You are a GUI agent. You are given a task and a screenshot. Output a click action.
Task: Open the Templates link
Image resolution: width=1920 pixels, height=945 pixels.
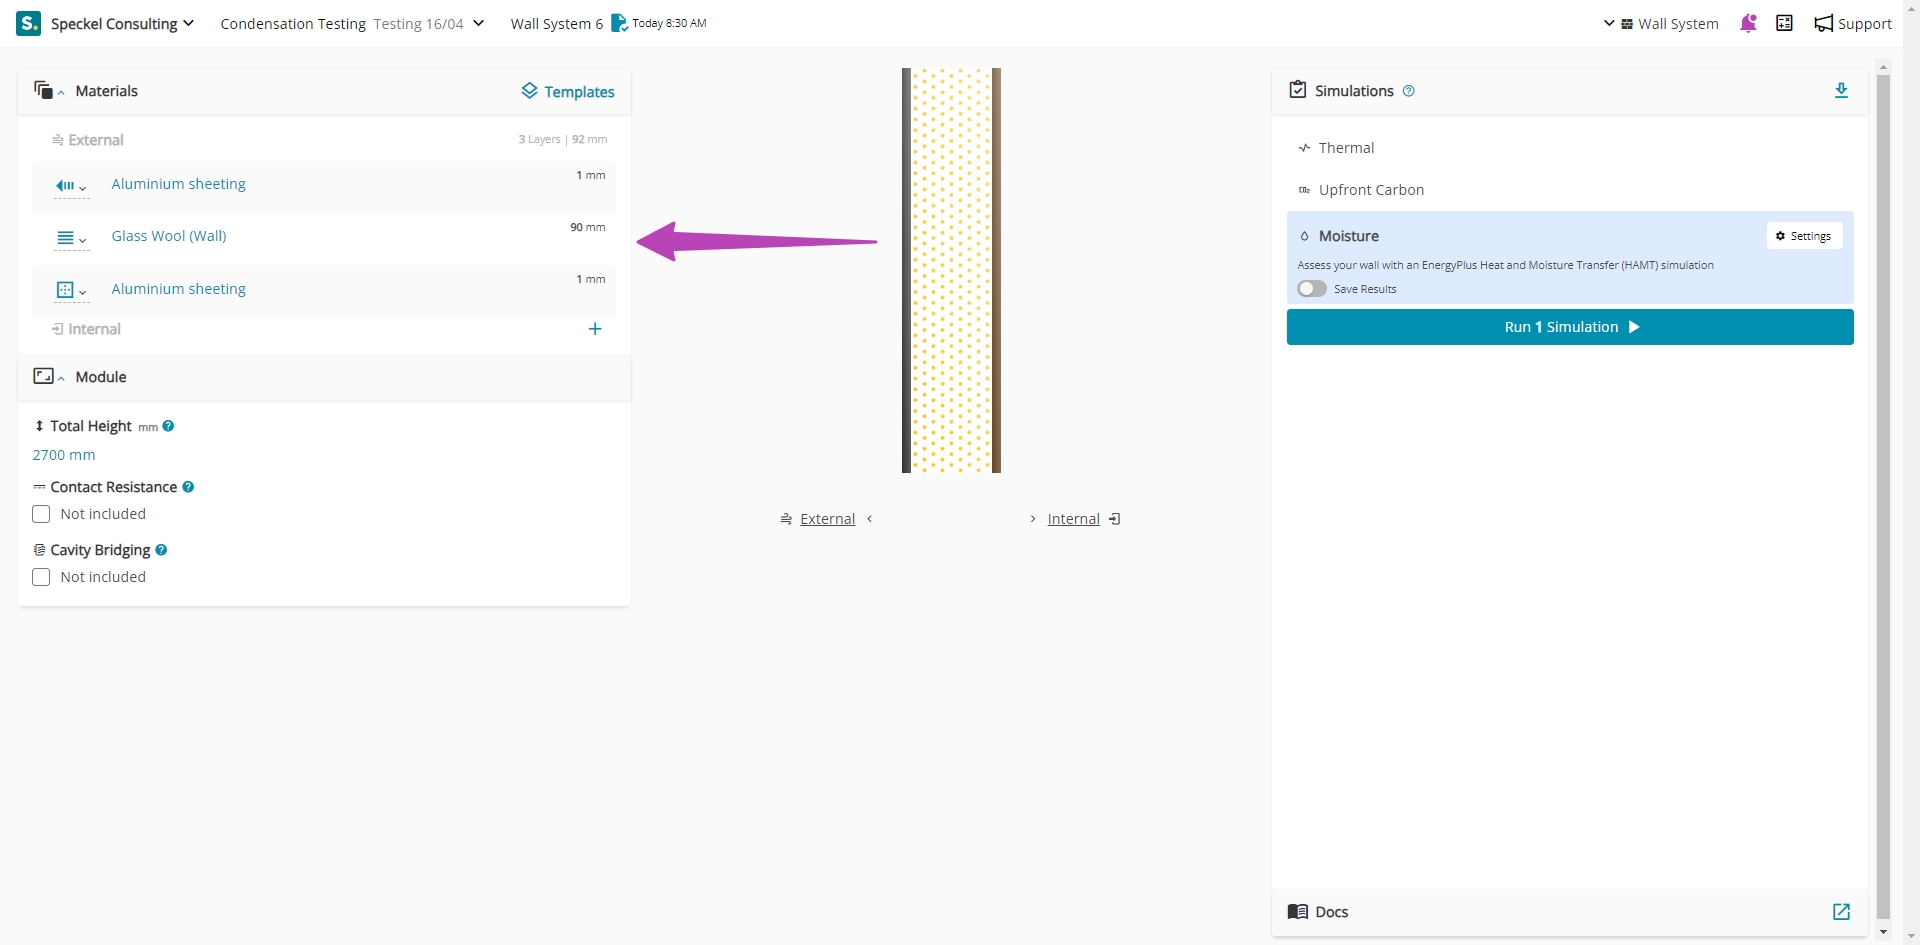pyautogui.click(x=568, y=91)
